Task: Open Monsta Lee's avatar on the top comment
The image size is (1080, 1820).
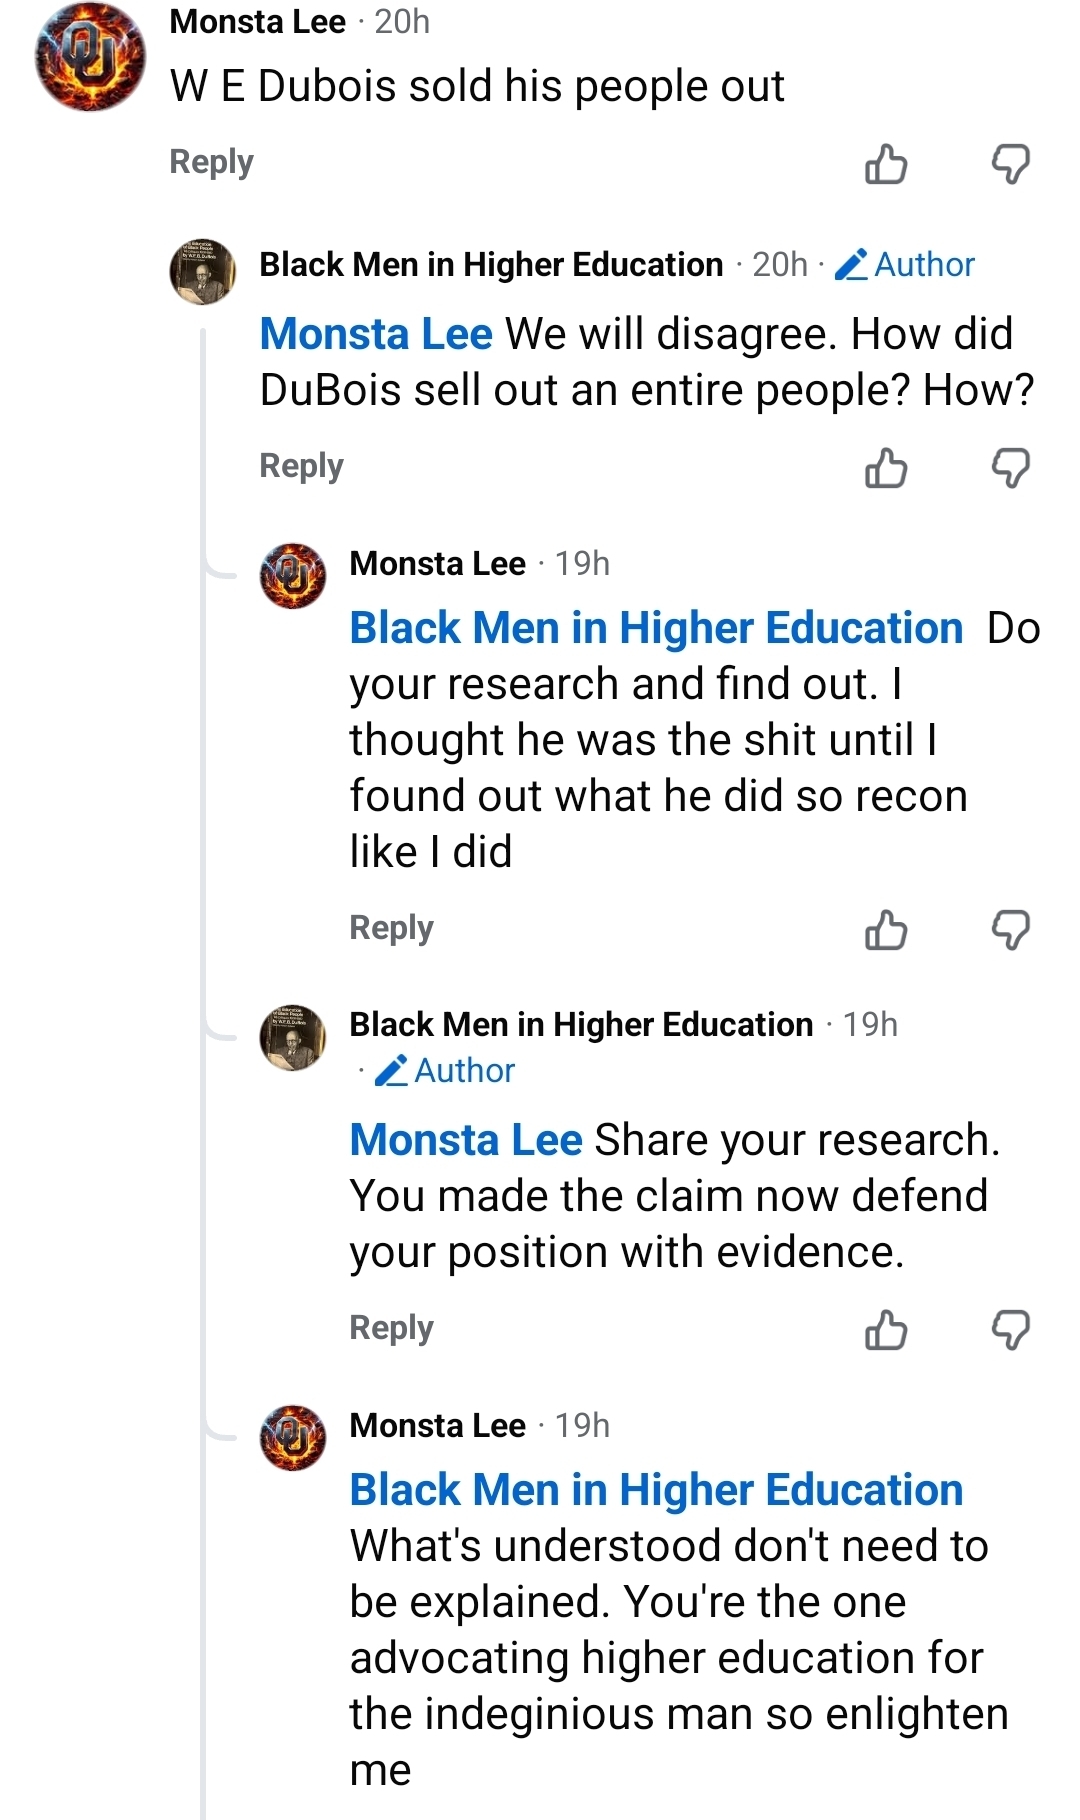Action: tap(91, 56)
